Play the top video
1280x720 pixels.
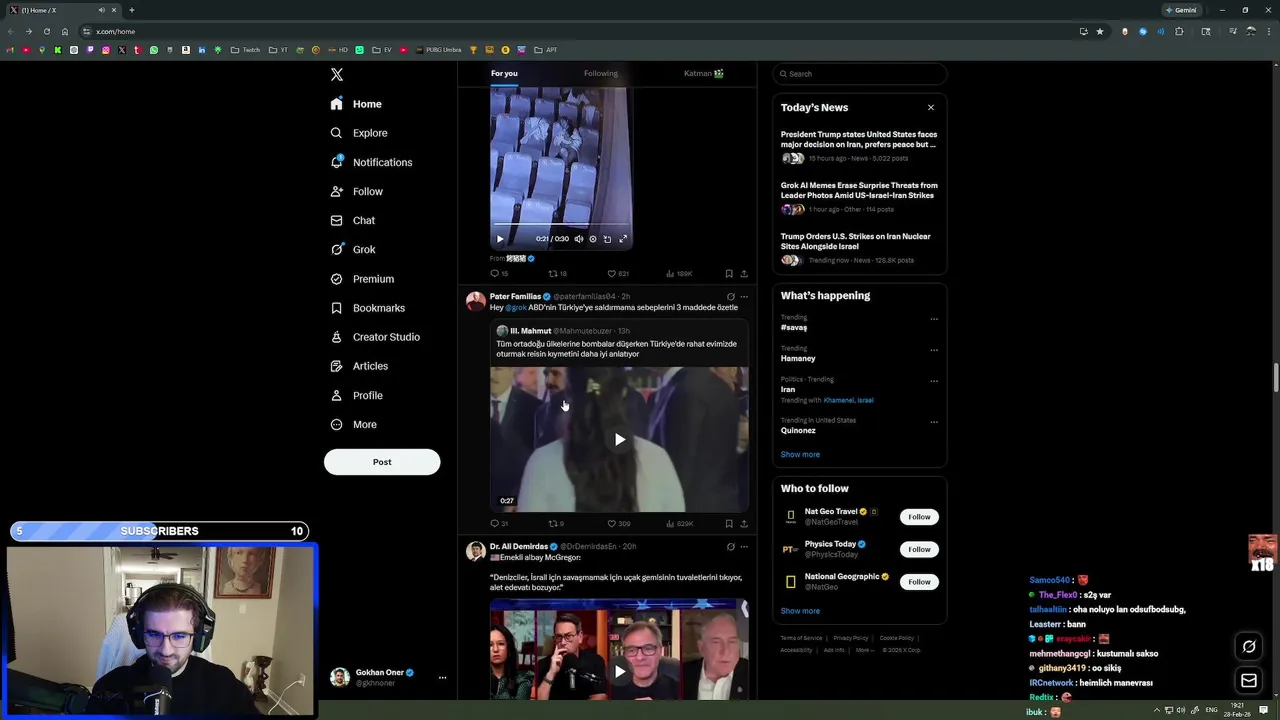point(500,239)
